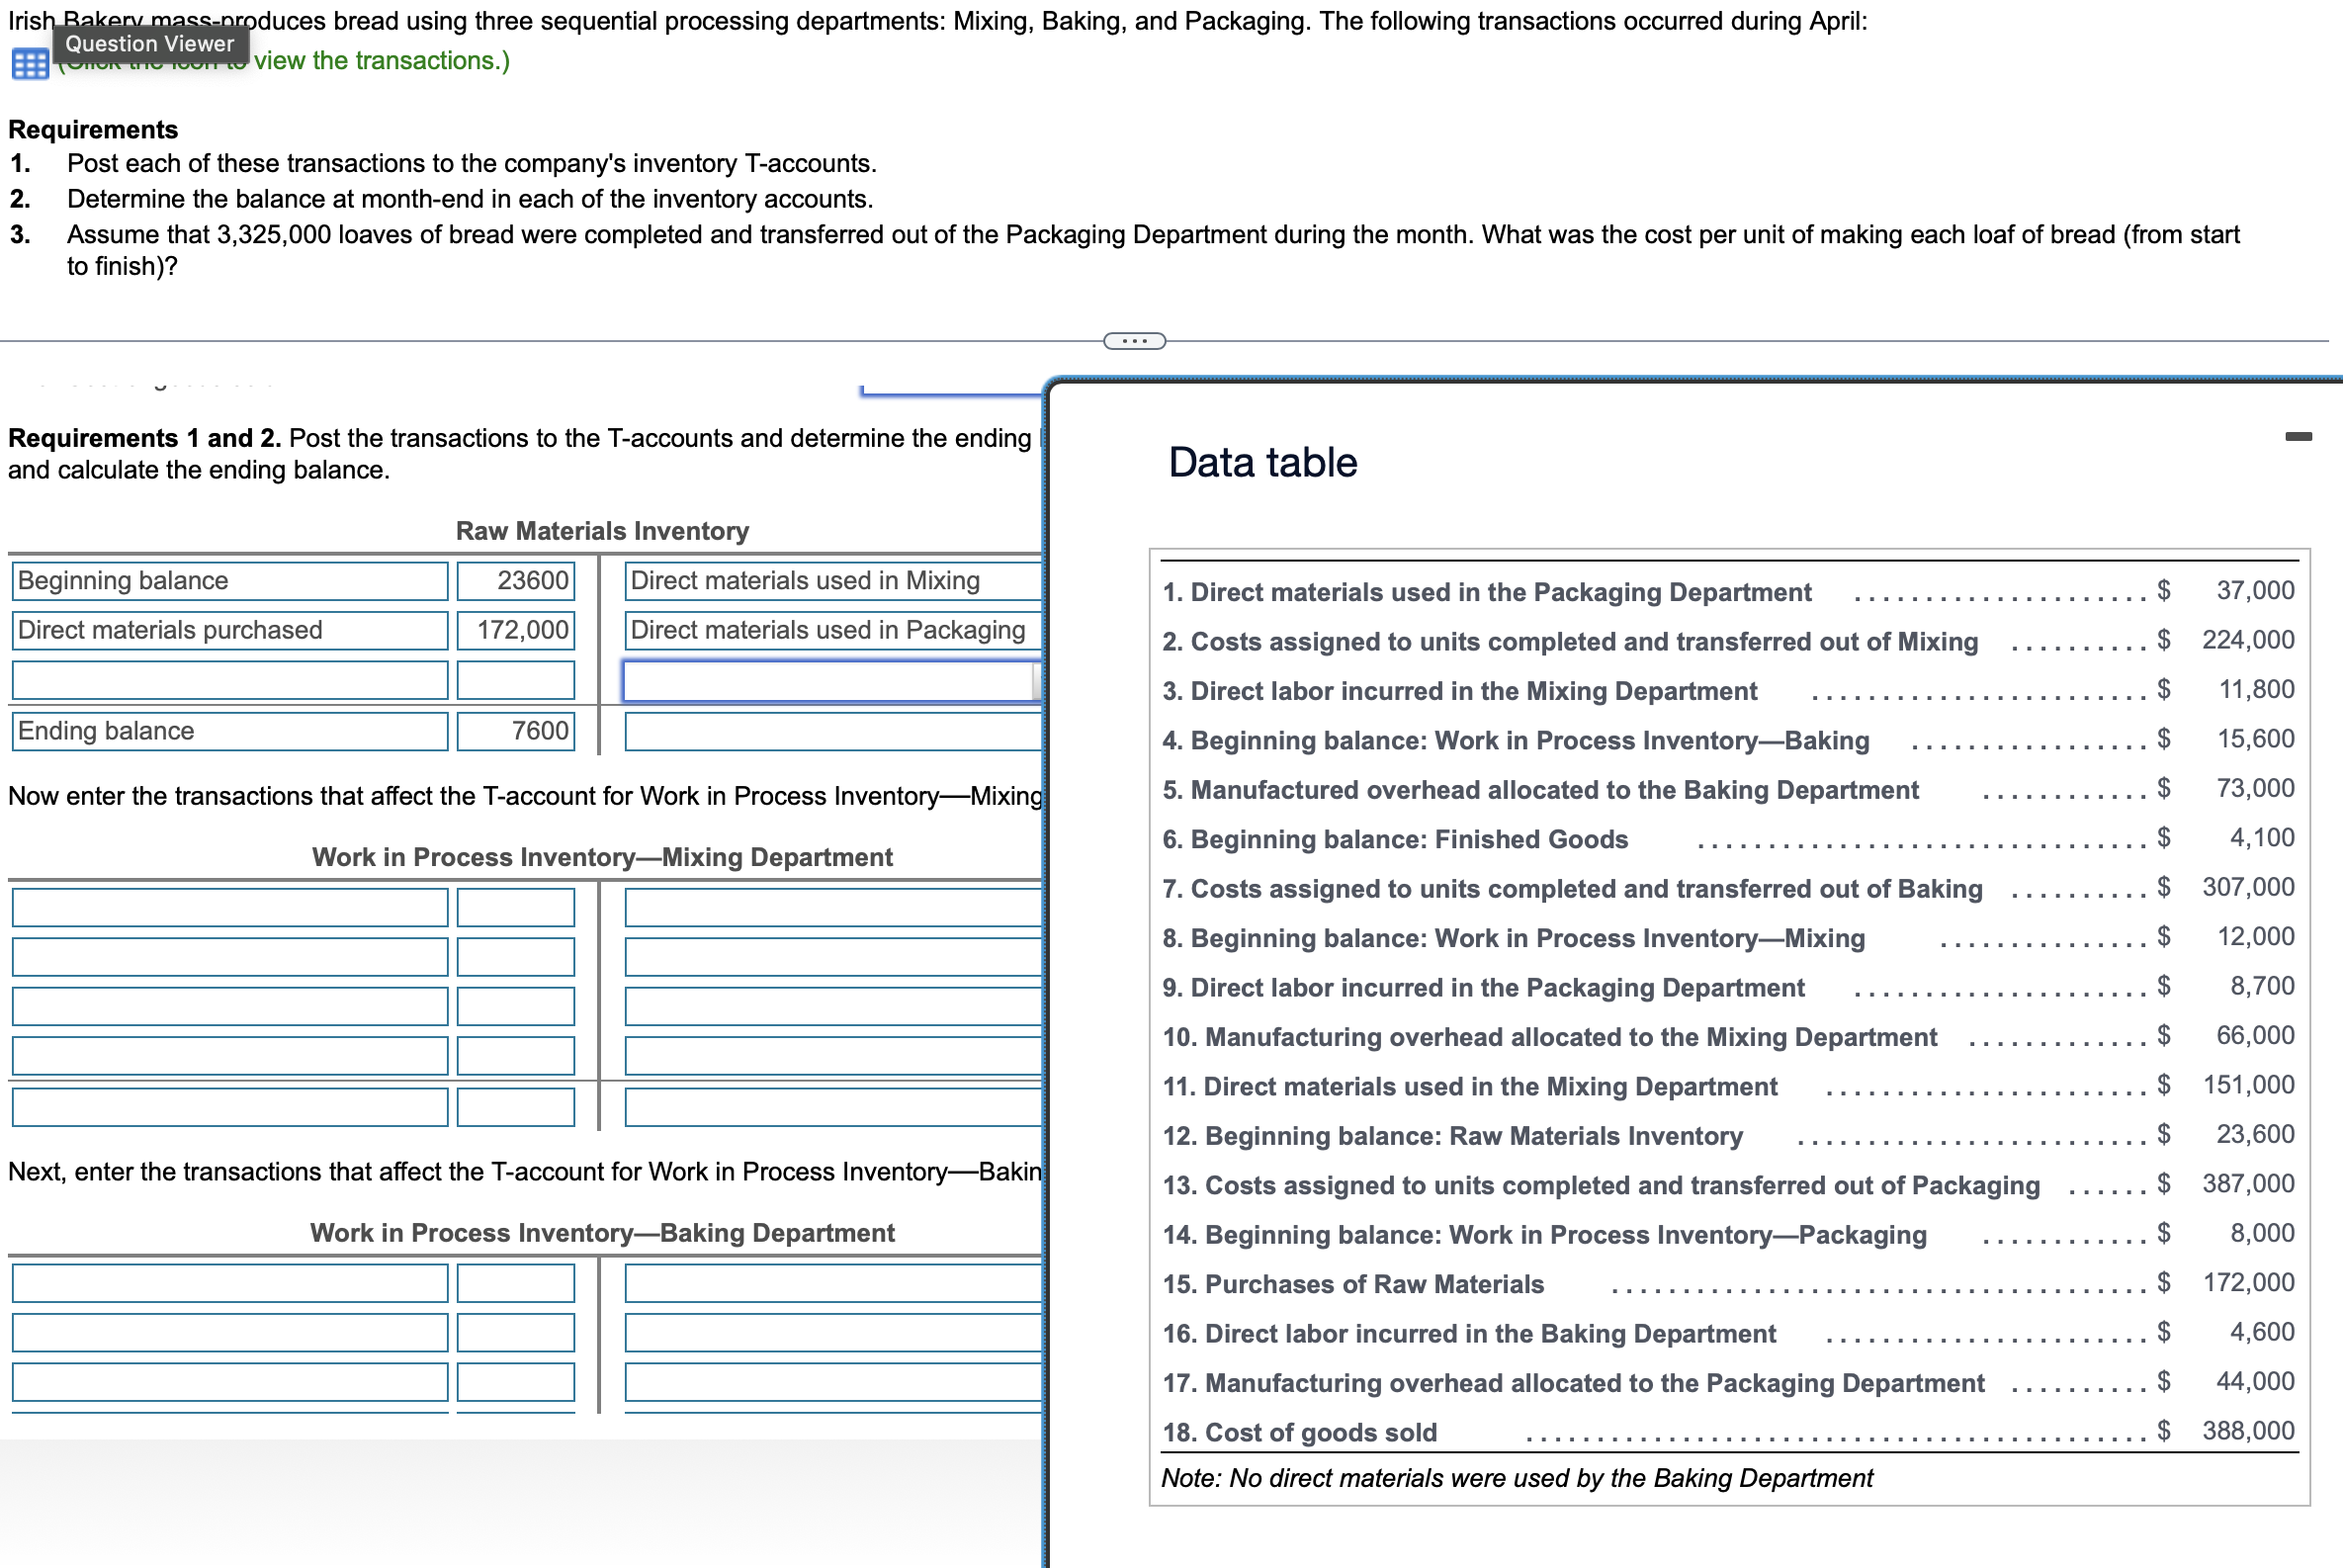Click first Baking Department credit description field
2343x1568 pixels.
pyautogui.click(x=830, y=1283)
